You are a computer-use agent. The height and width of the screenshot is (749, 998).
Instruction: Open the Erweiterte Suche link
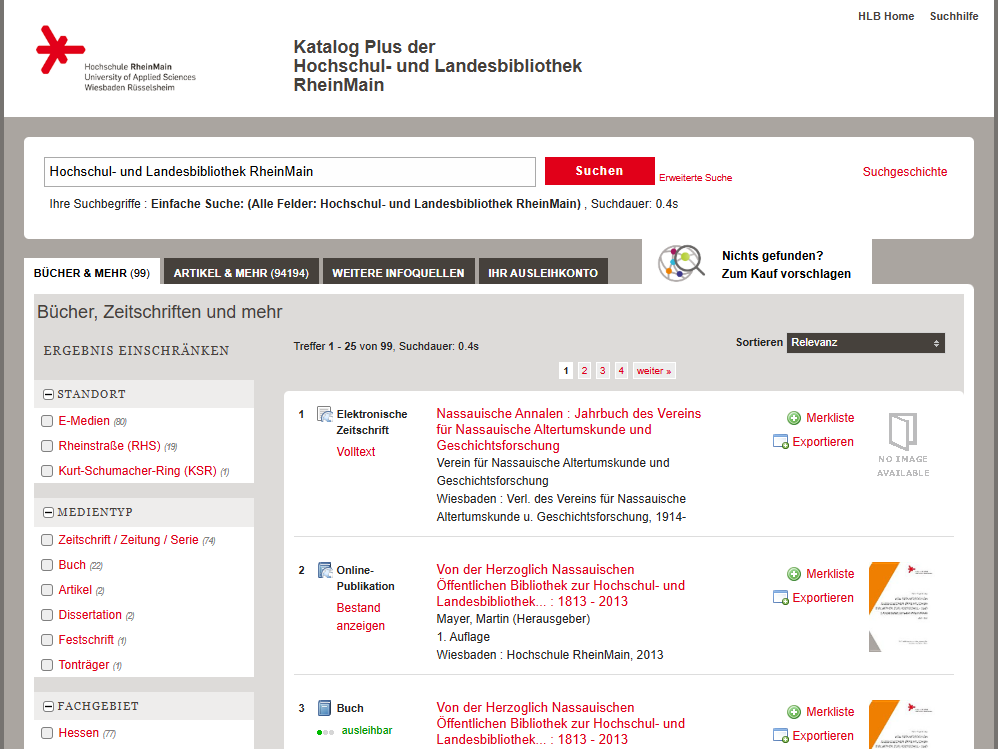pyautogui.click(x=695, y=178)
